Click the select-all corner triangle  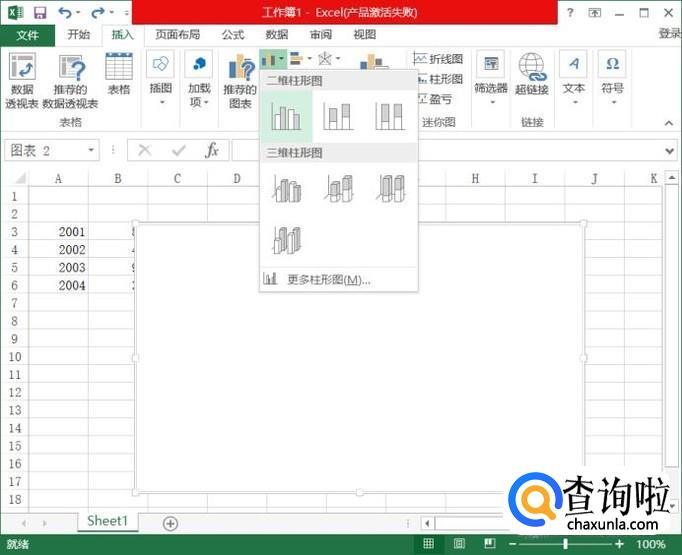[x=18, y=178]
